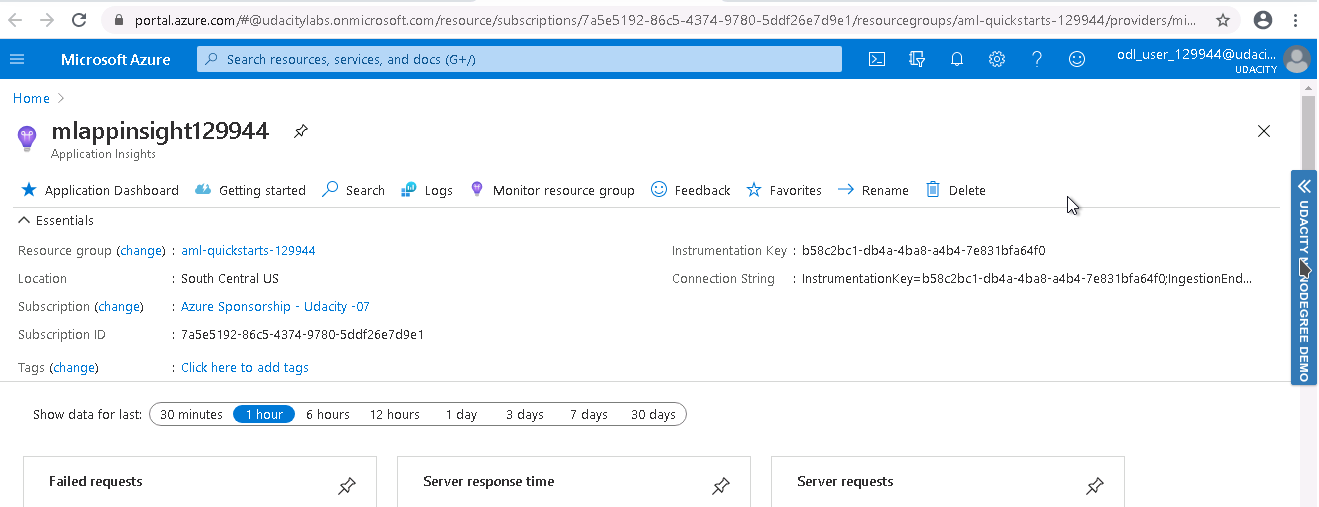The width and height of the screenshot is (1319, 507).
Task: Open the odl_user account avatar menu
Action: 1297,59
